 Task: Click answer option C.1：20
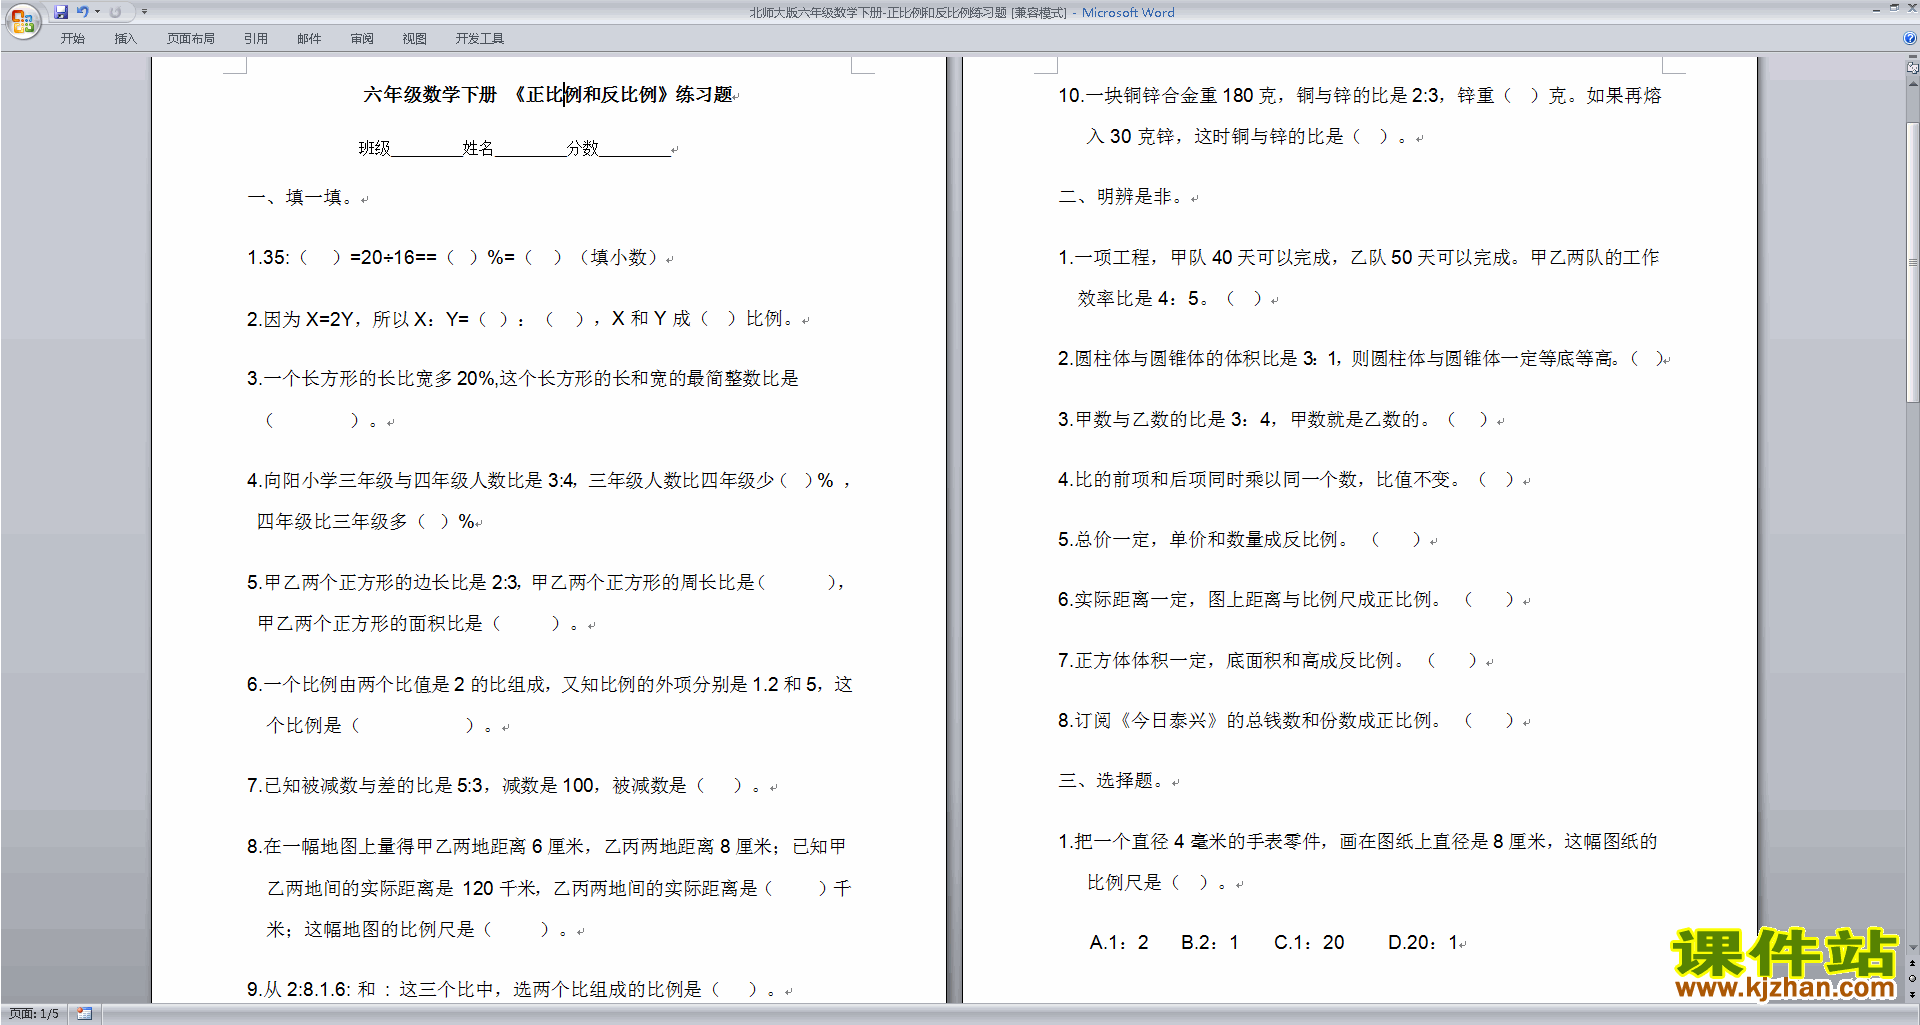point(1309,943)
